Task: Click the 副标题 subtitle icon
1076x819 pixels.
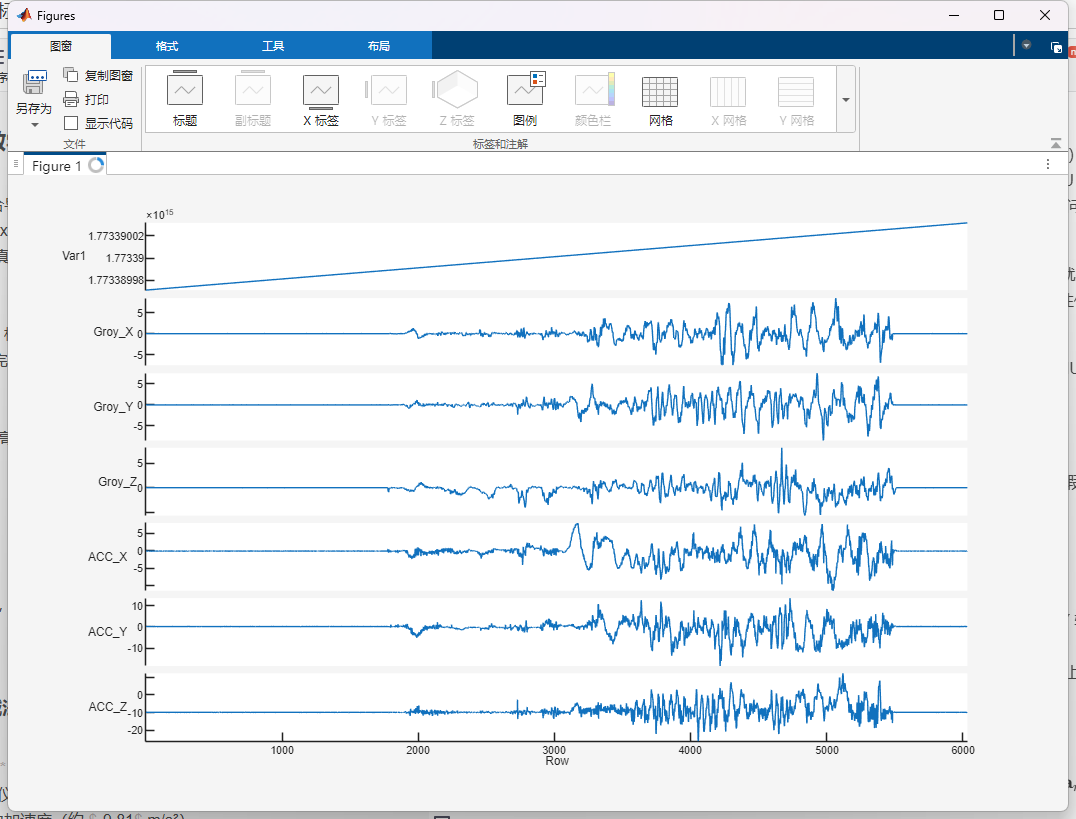Action: click(253, 89)
